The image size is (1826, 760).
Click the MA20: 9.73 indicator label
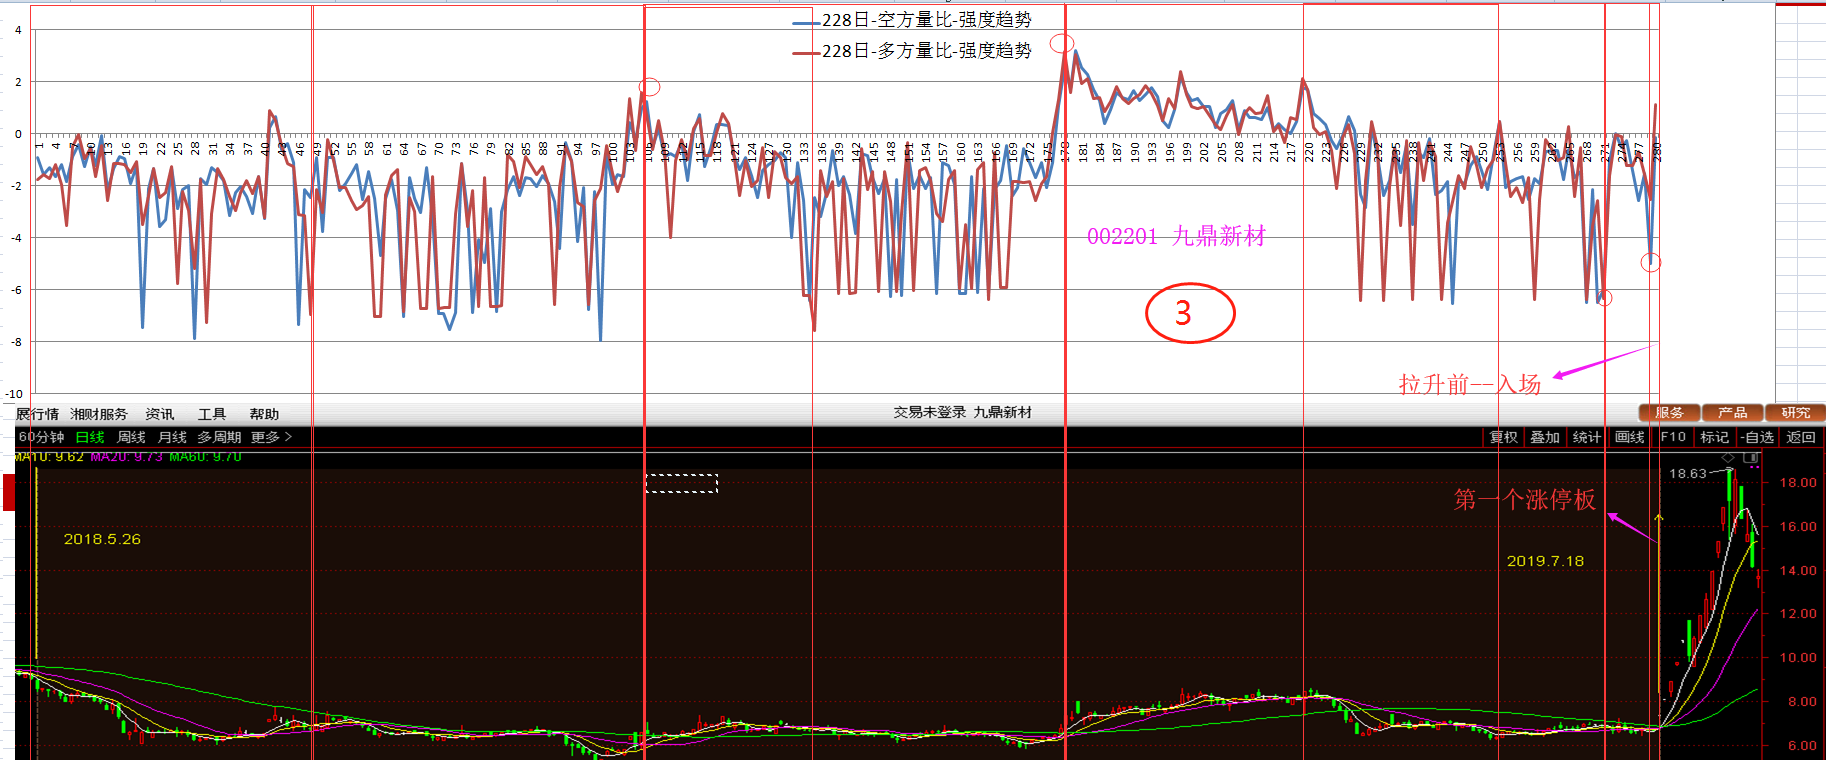click(x=126, y=457)
